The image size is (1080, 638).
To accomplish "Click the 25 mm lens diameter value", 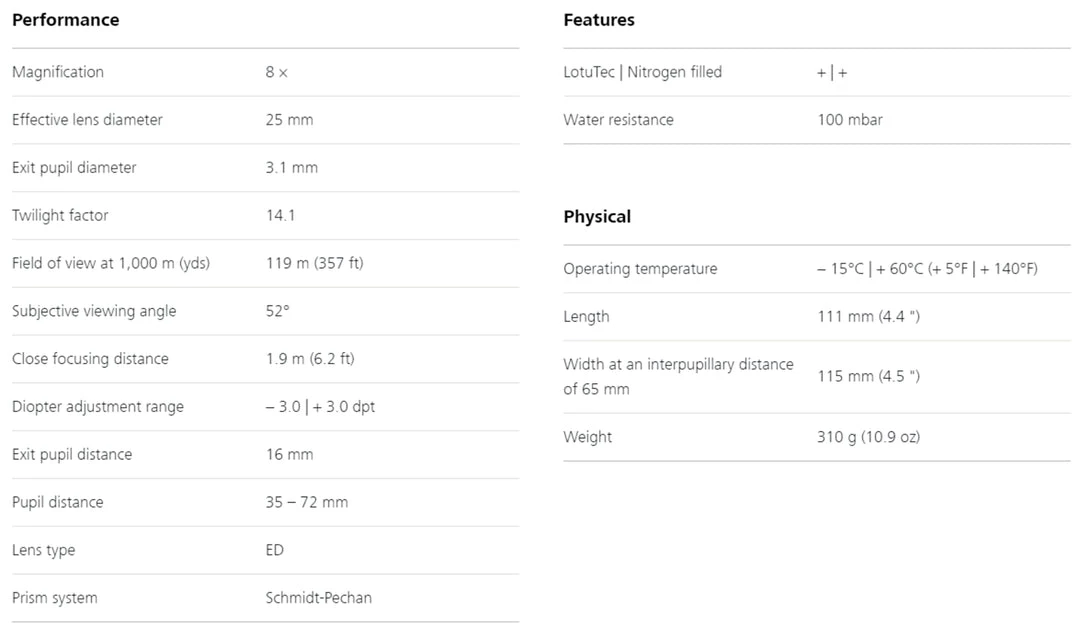I will click(289, 120).
